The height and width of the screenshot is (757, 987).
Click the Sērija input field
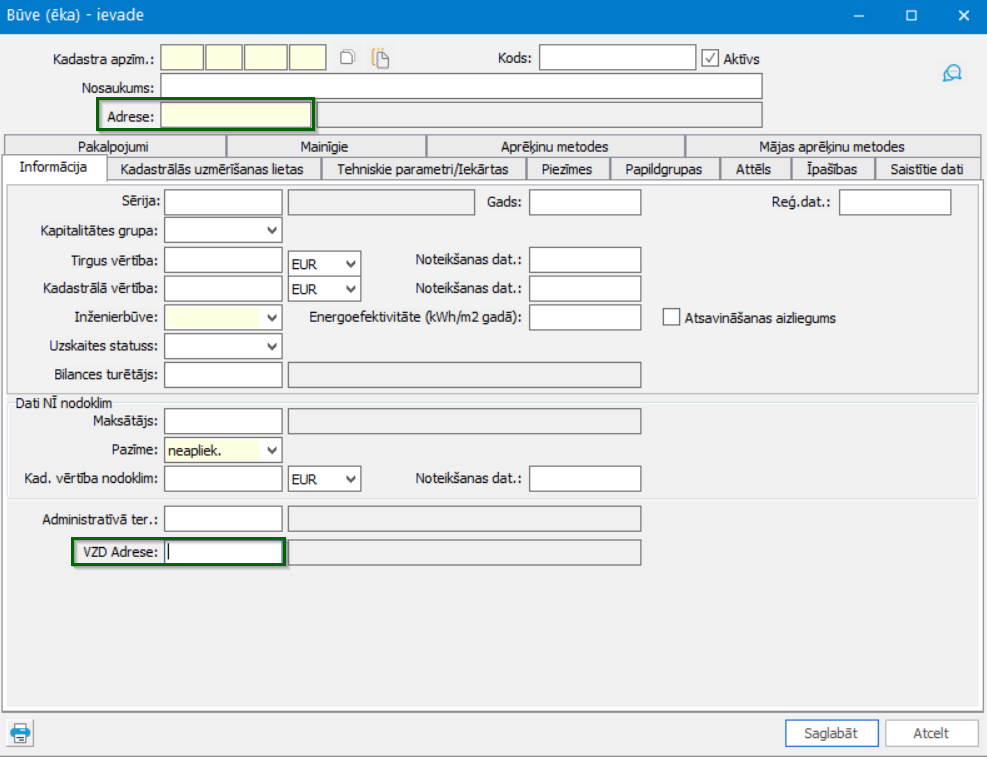223,203
